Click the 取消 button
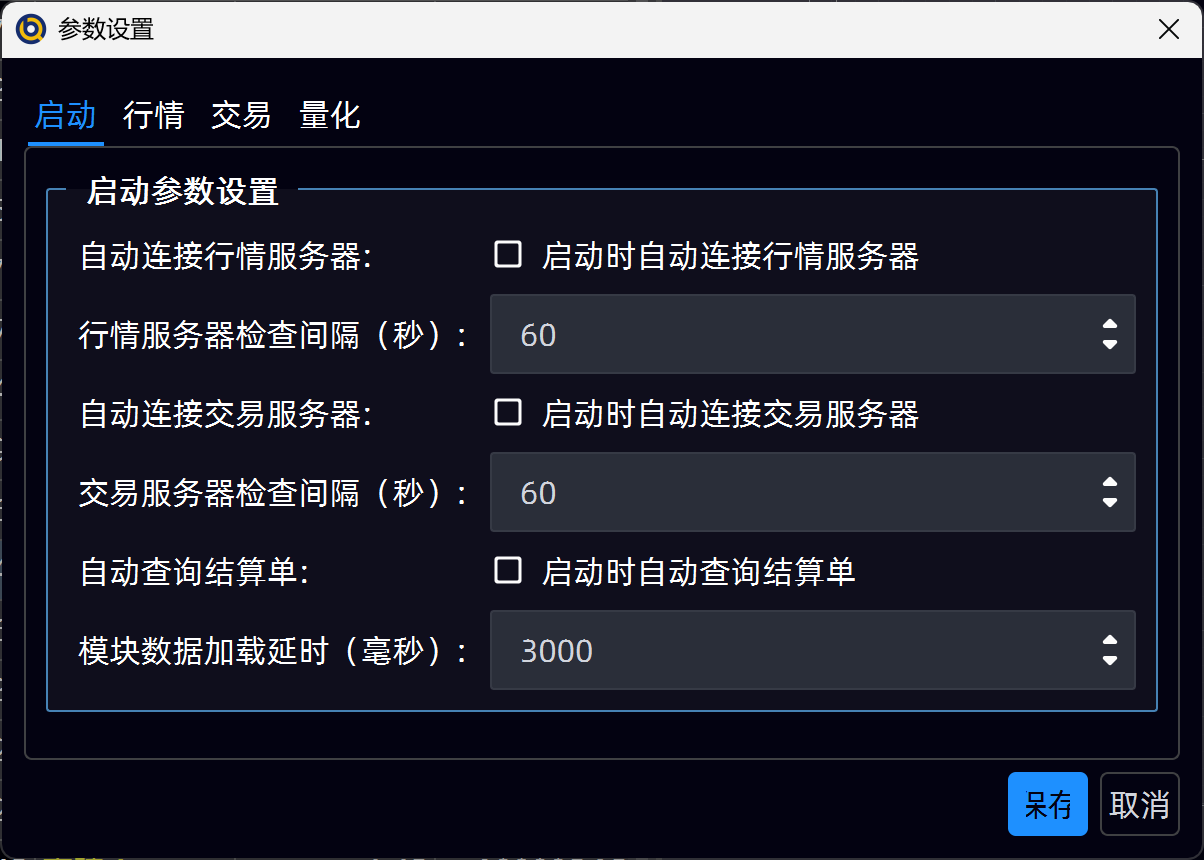 click(1139, 804)
